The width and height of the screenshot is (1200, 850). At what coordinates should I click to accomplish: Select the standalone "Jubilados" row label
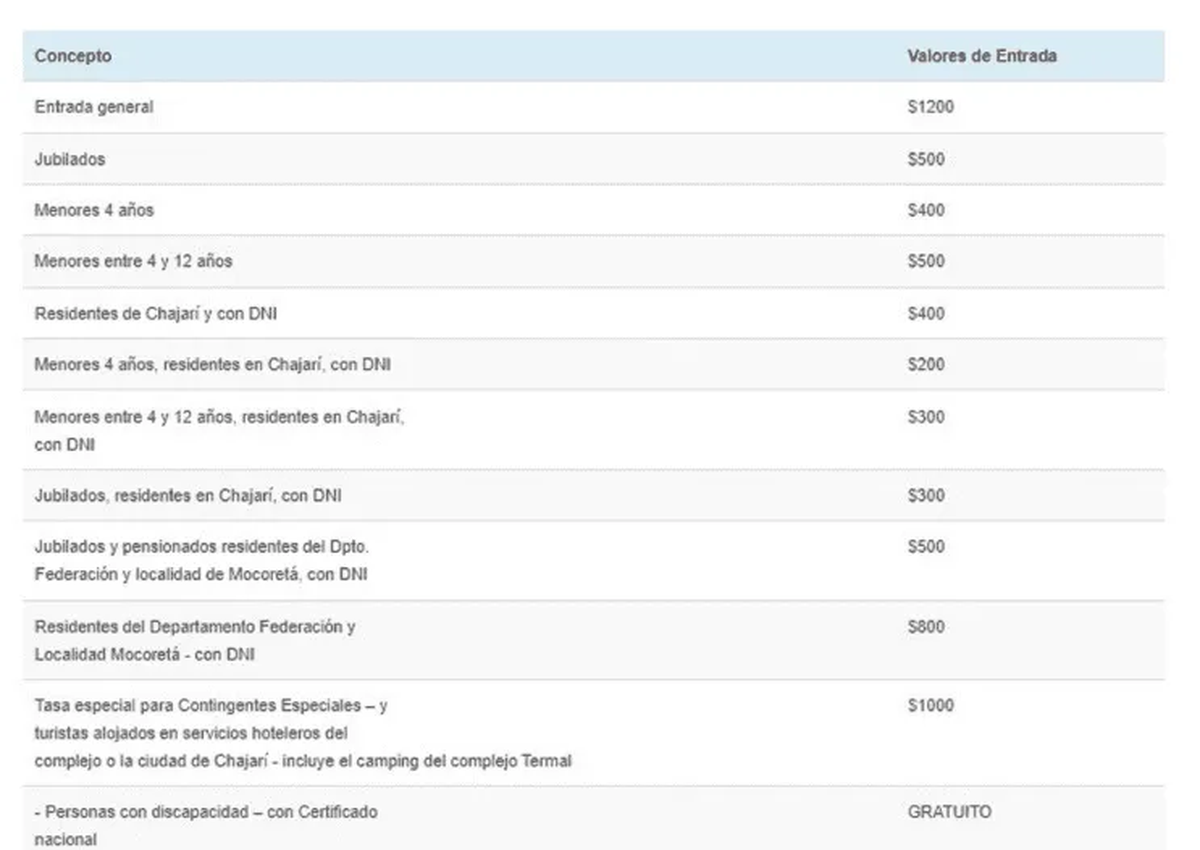(x=69, y=159)
